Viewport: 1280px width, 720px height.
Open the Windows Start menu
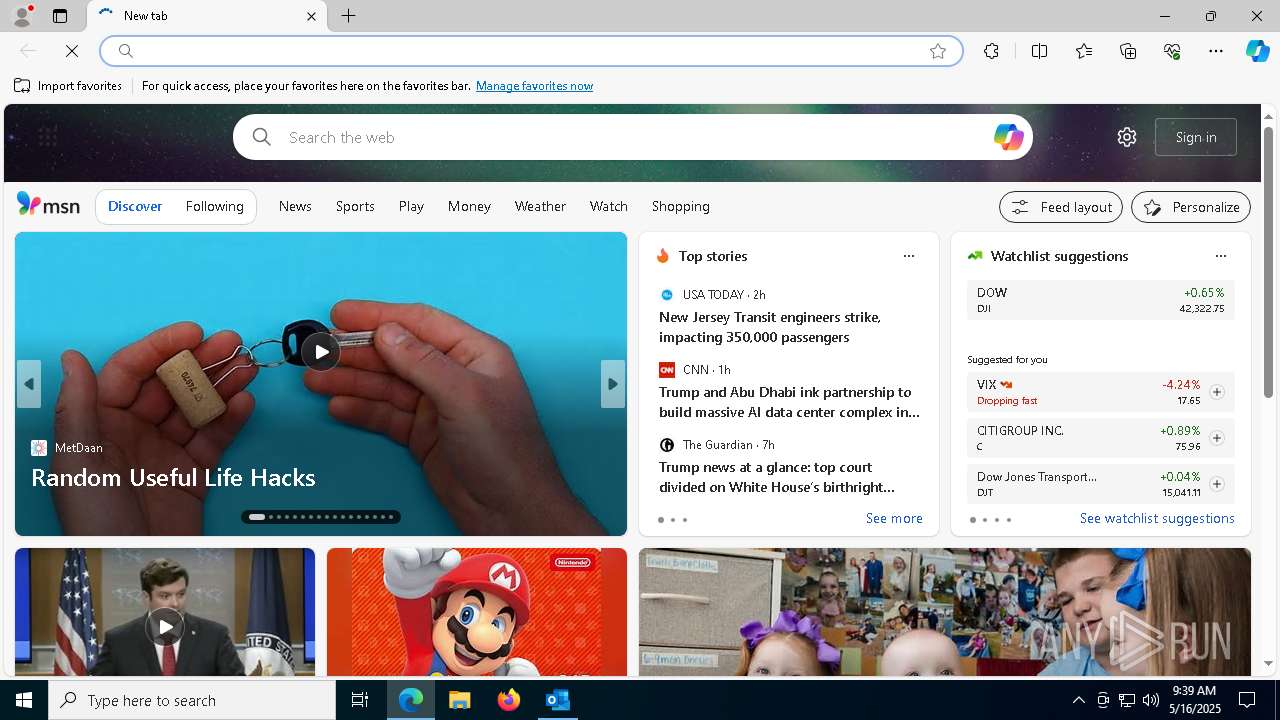pyautogui.click(x=24, y=700)
